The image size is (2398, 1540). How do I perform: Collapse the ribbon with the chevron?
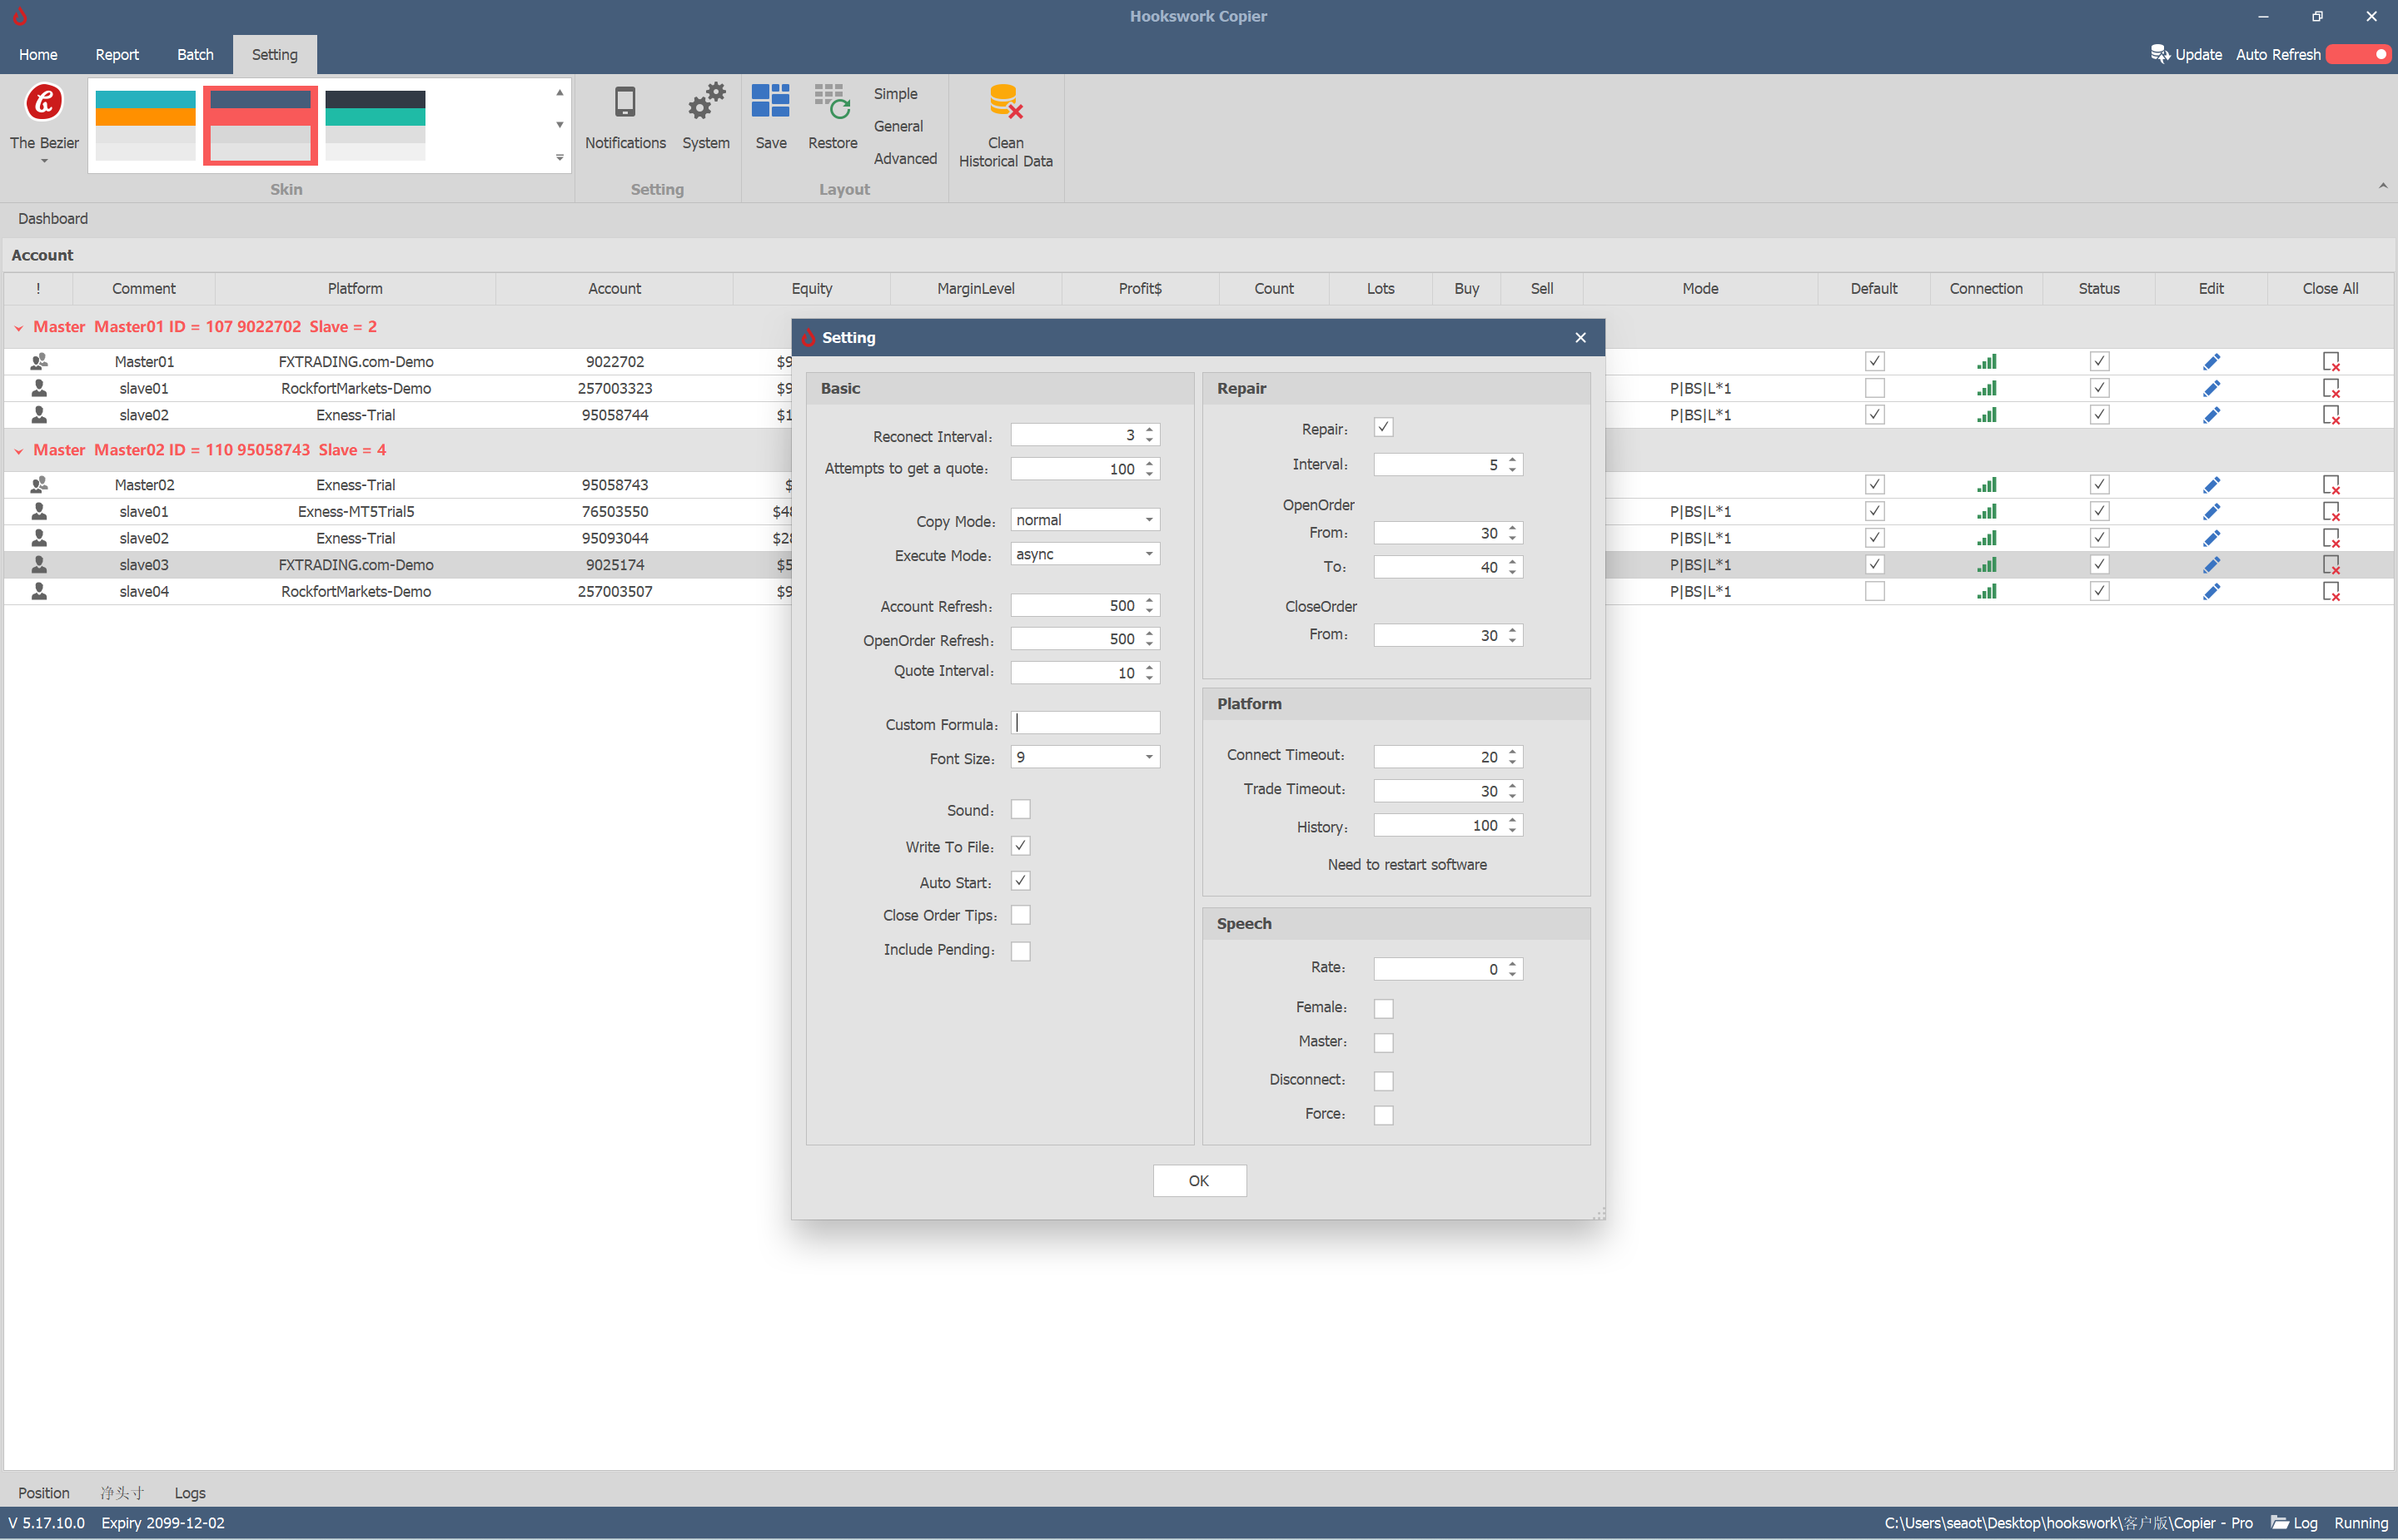coord(2382,186)
